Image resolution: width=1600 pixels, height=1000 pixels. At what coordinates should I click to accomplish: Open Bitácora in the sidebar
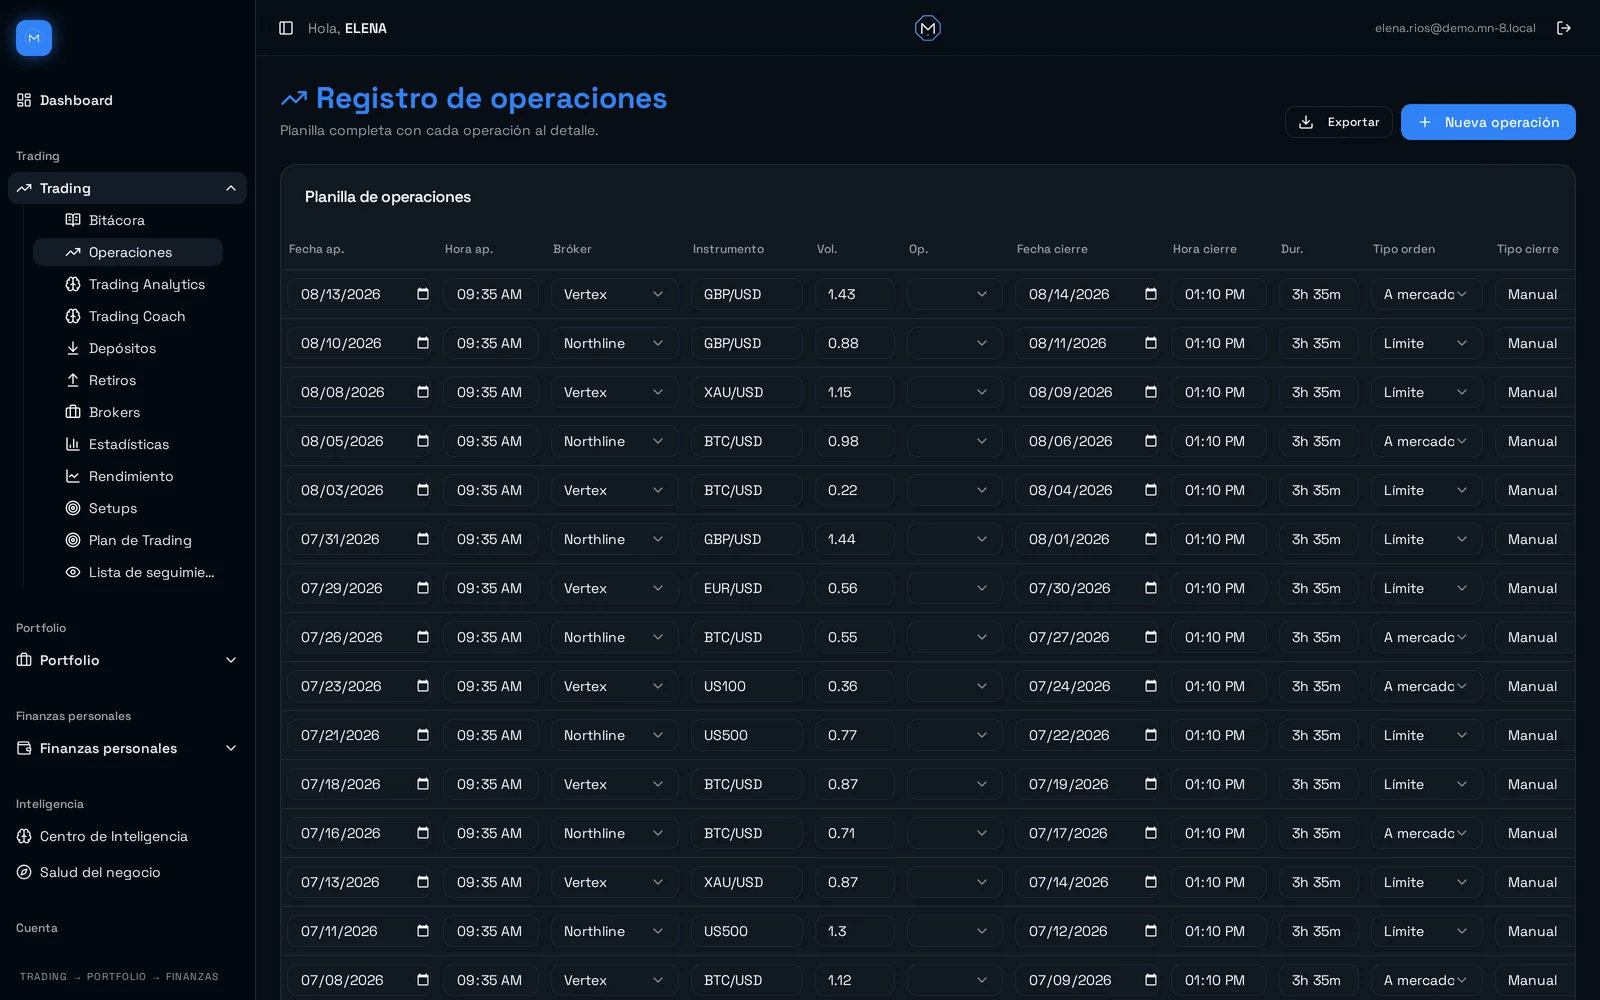tap(128, 220)
